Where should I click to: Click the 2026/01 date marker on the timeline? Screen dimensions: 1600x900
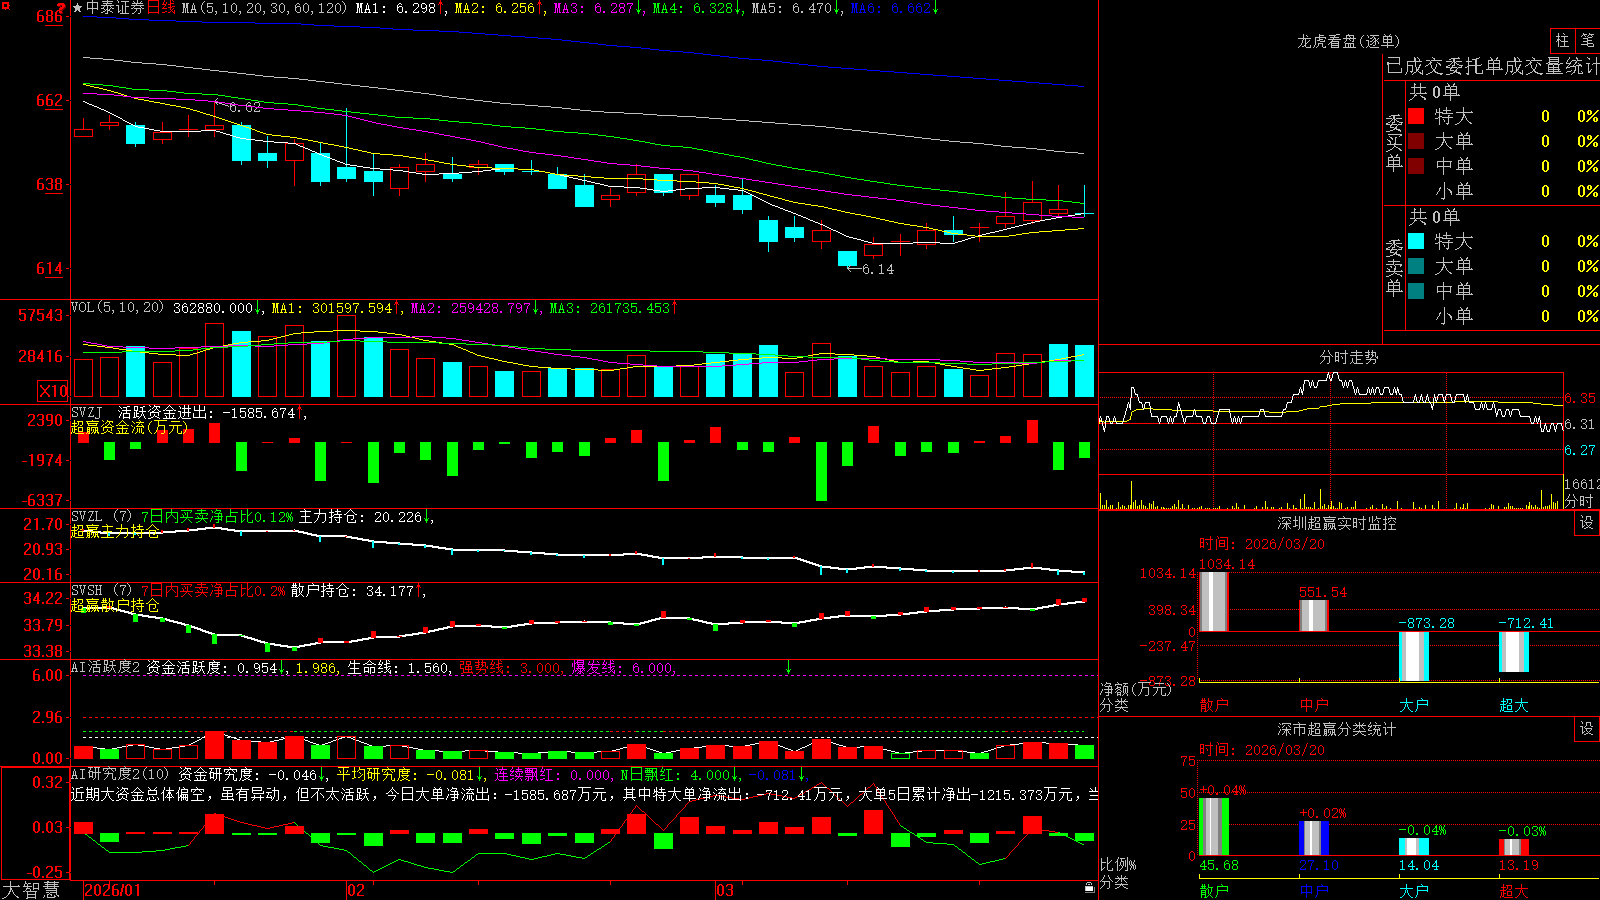pos(113,890)
